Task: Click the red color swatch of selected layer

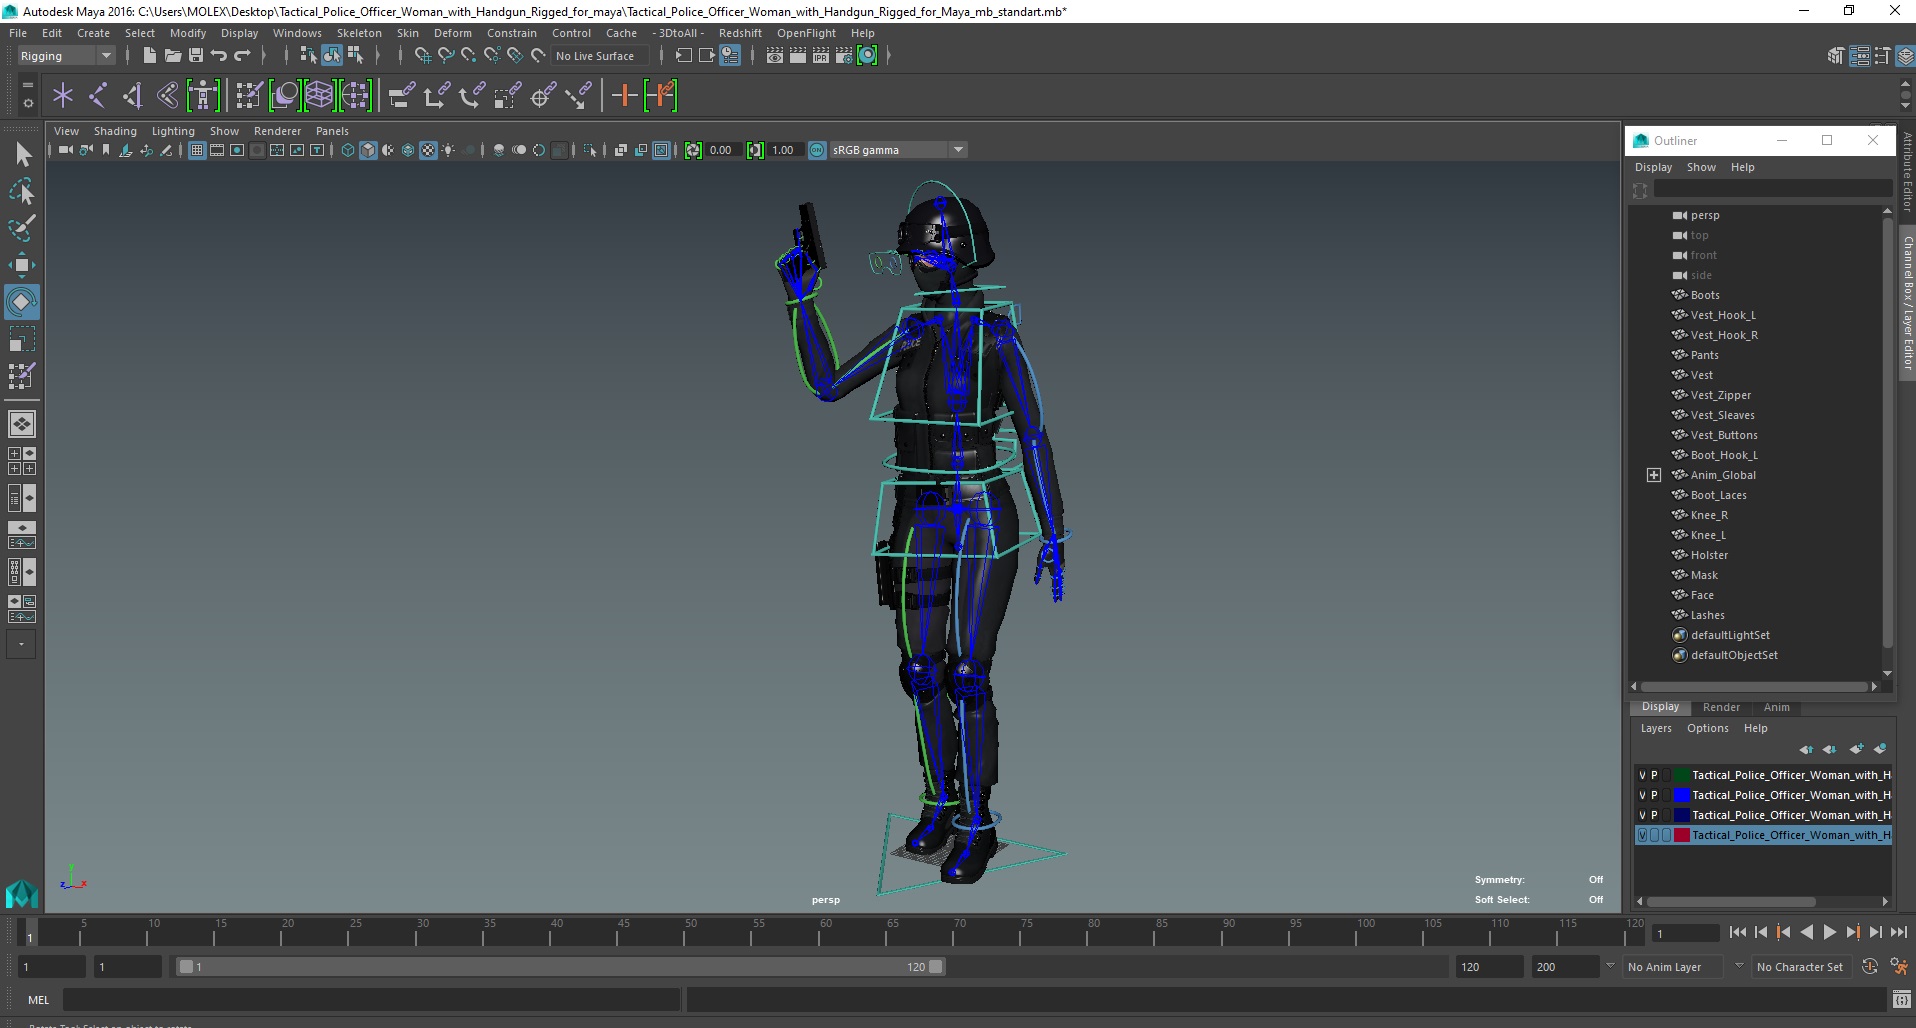Action: [x=1682, y=835]
